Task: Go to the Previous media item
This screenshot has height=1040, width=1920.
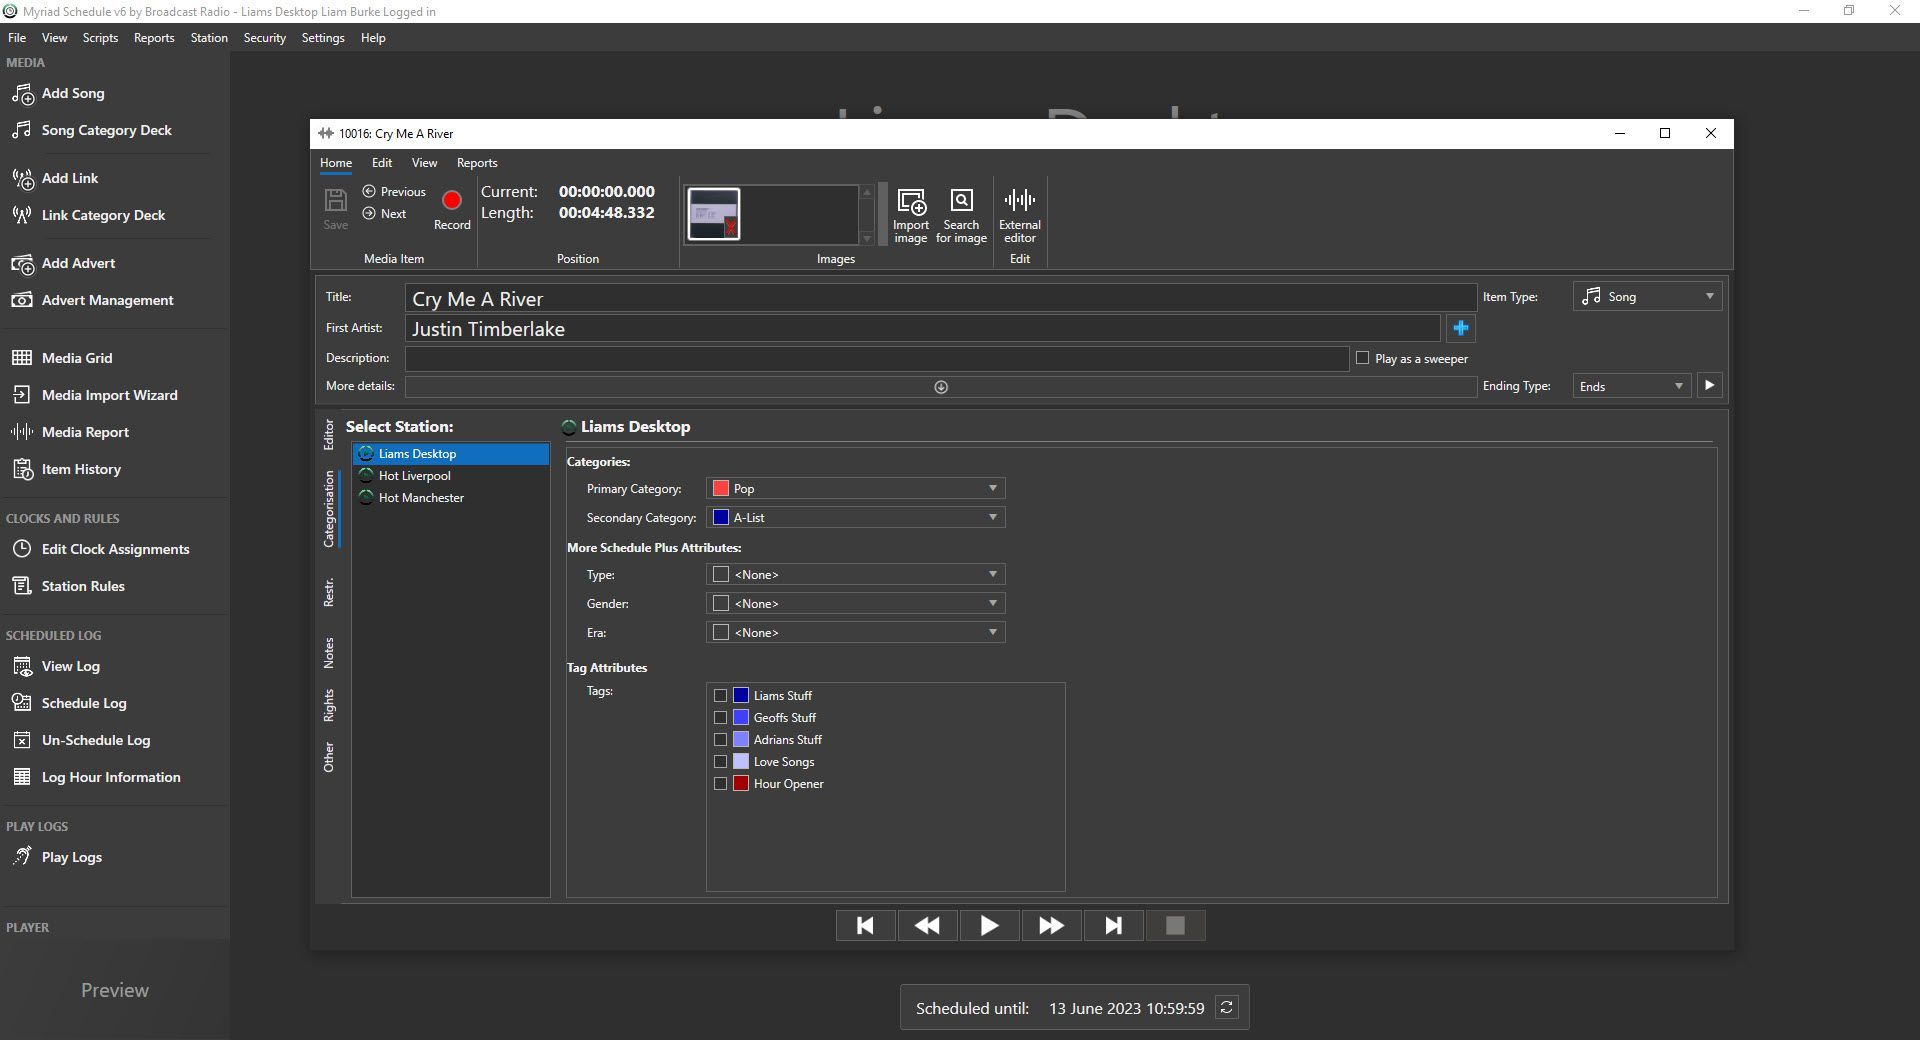Action: point(394,191)
